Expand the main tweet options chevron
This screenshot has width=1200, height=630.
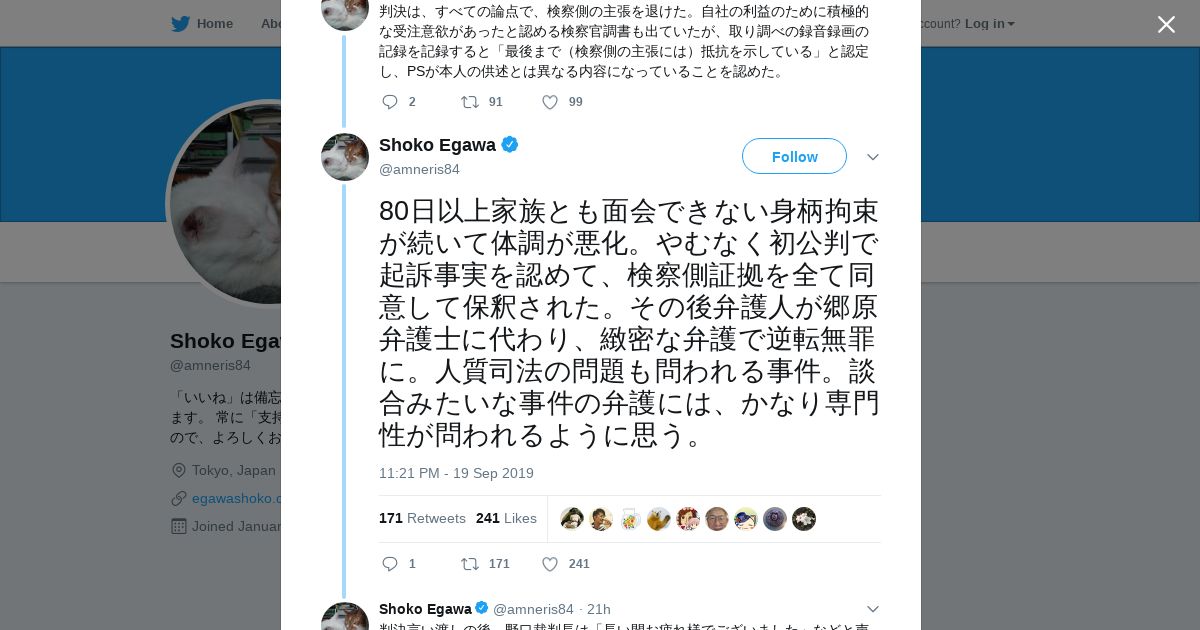pos(872,157)
